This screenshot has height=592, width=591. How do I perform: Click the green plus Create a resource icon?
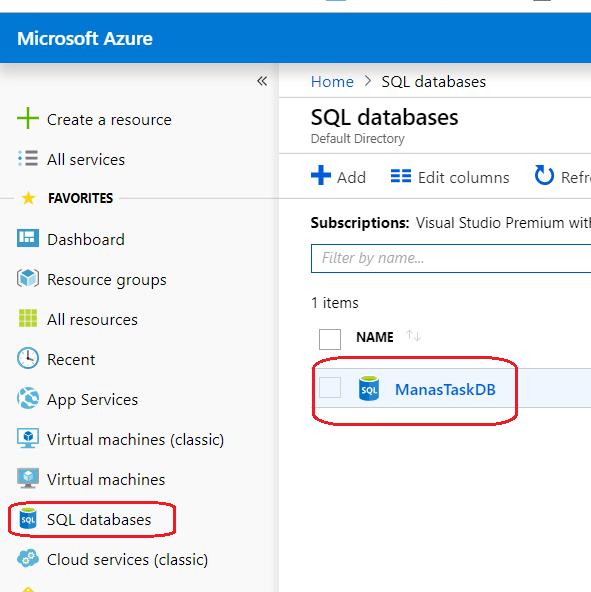point(28,119)
